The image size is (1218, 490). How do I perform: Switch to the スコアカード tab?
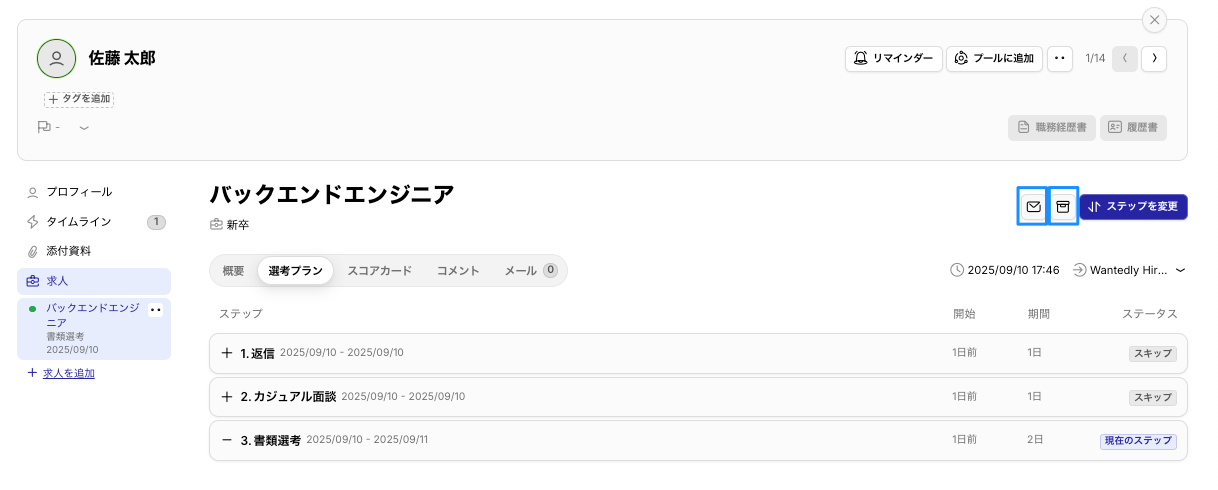coord(379,270)
